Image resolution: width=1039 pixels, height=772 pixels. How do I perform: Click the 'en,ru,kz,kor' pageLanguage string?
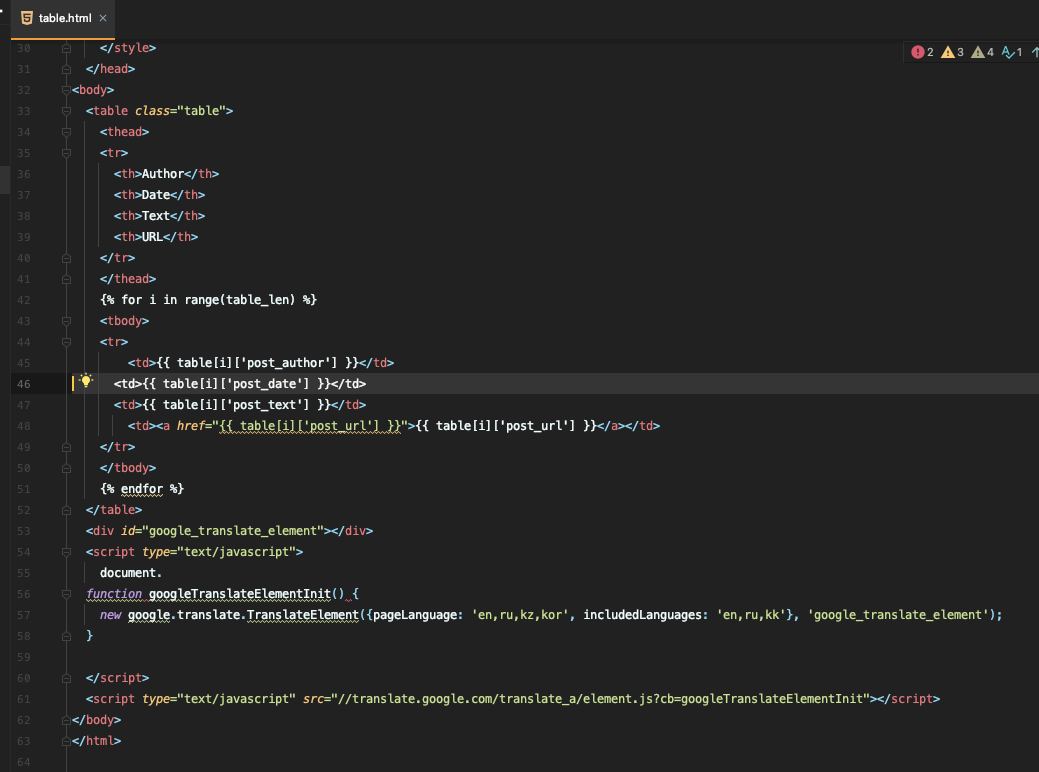point(520,615)
